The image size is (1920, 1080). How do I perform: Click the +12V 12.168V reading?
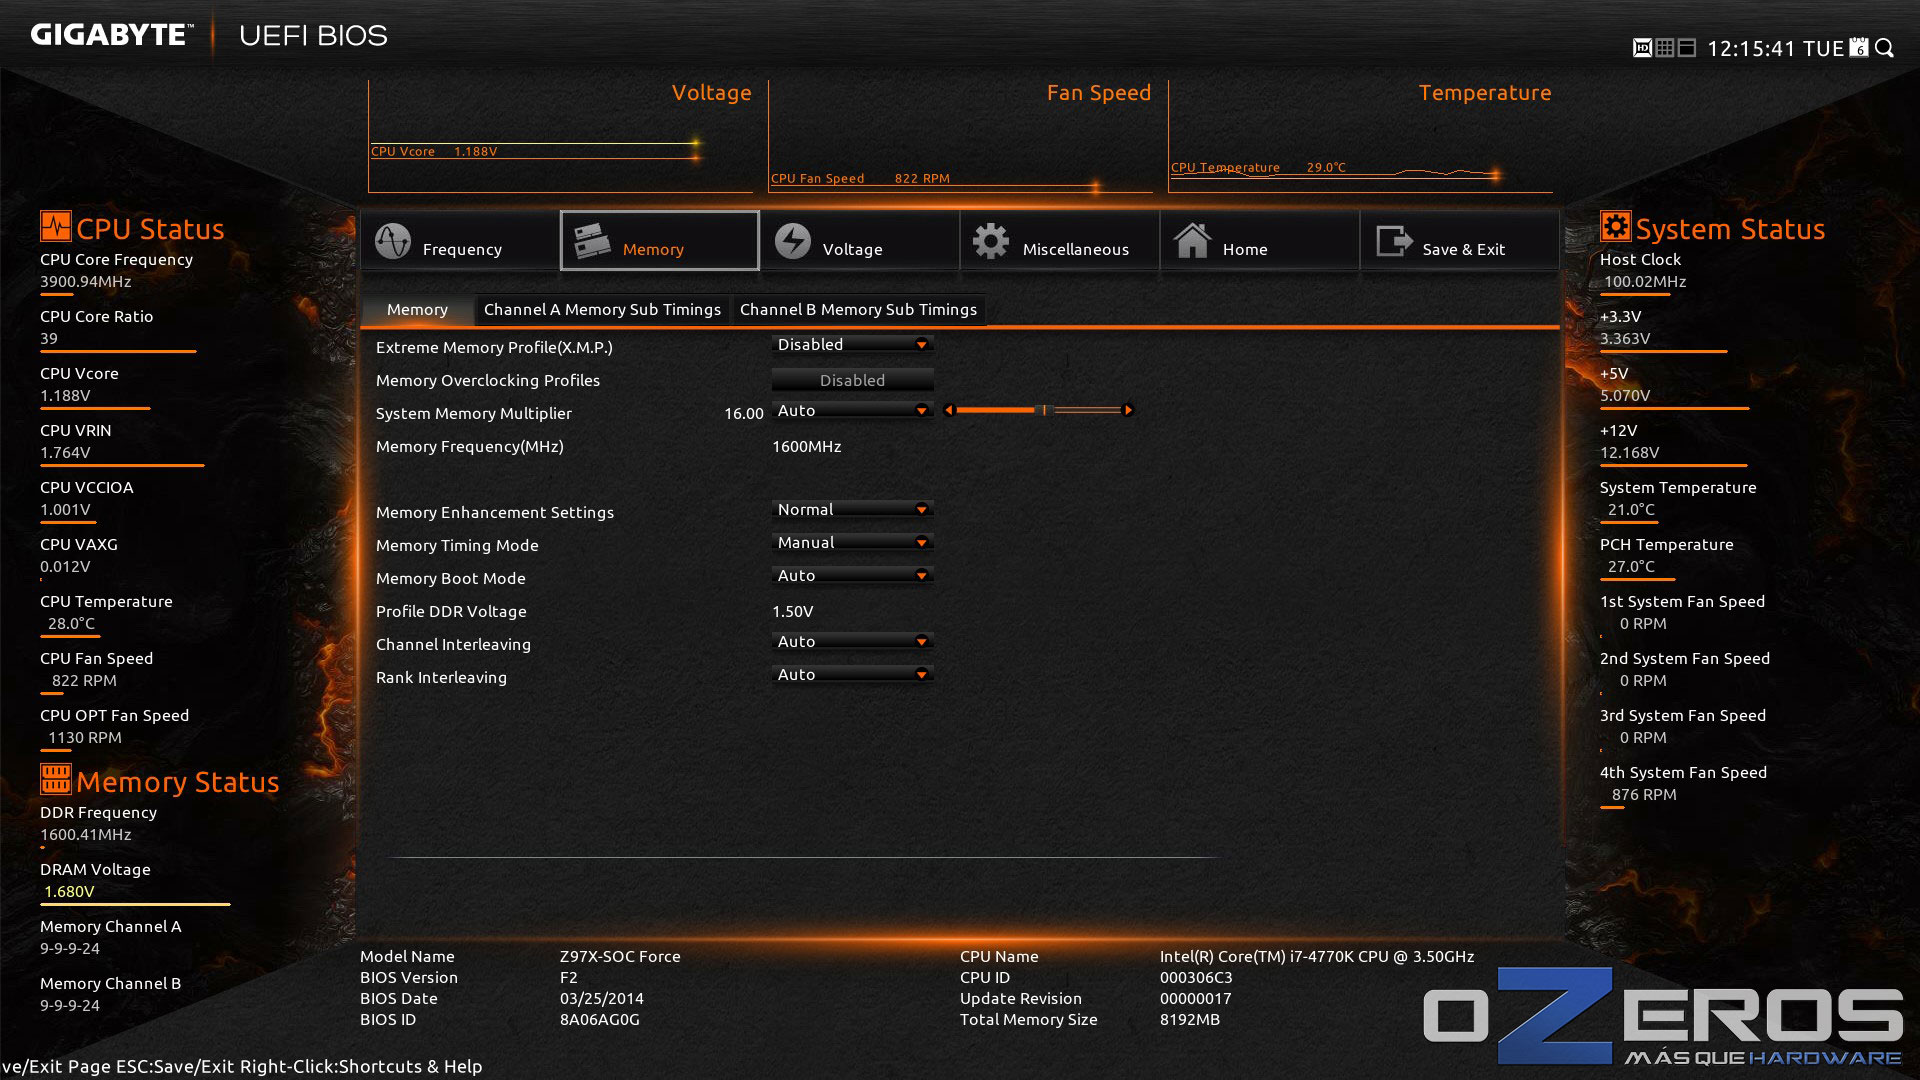1630,453
